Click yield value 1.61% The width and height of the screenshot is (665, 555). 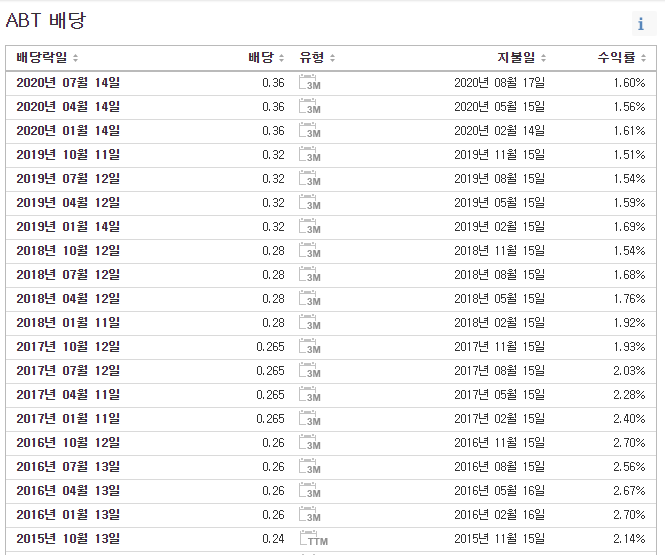coord(629,130)
